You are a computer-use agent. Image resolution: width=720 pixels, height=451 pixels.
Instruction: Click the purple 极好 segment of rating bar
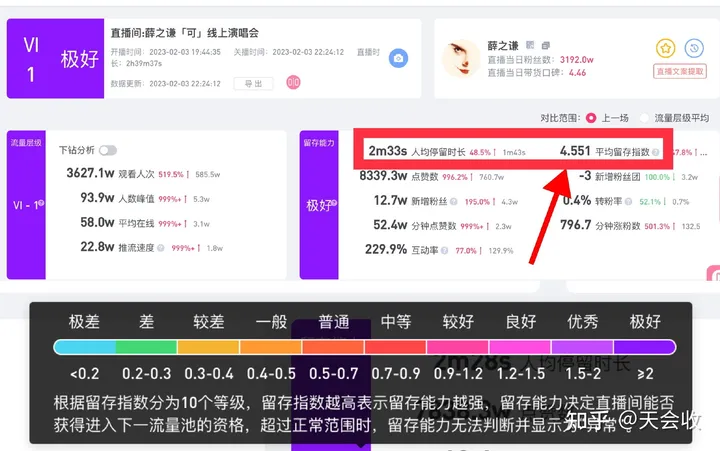tap(645, 347)
